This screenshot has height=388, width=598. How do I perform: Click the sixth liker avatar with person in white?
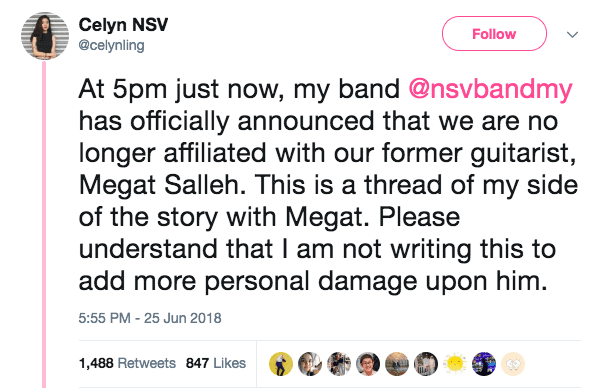(426, 364)
